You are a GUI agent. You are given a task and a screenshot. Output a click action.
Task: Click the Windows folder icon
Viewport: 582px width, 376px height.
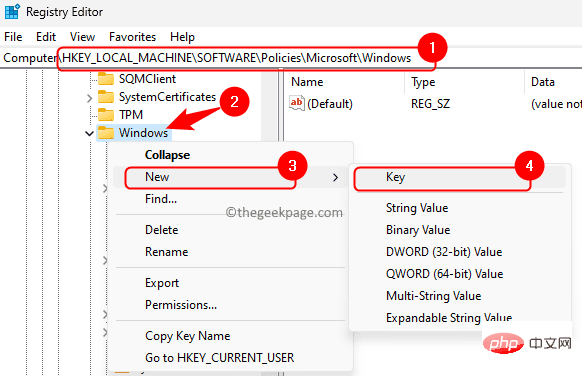point(106,133)
